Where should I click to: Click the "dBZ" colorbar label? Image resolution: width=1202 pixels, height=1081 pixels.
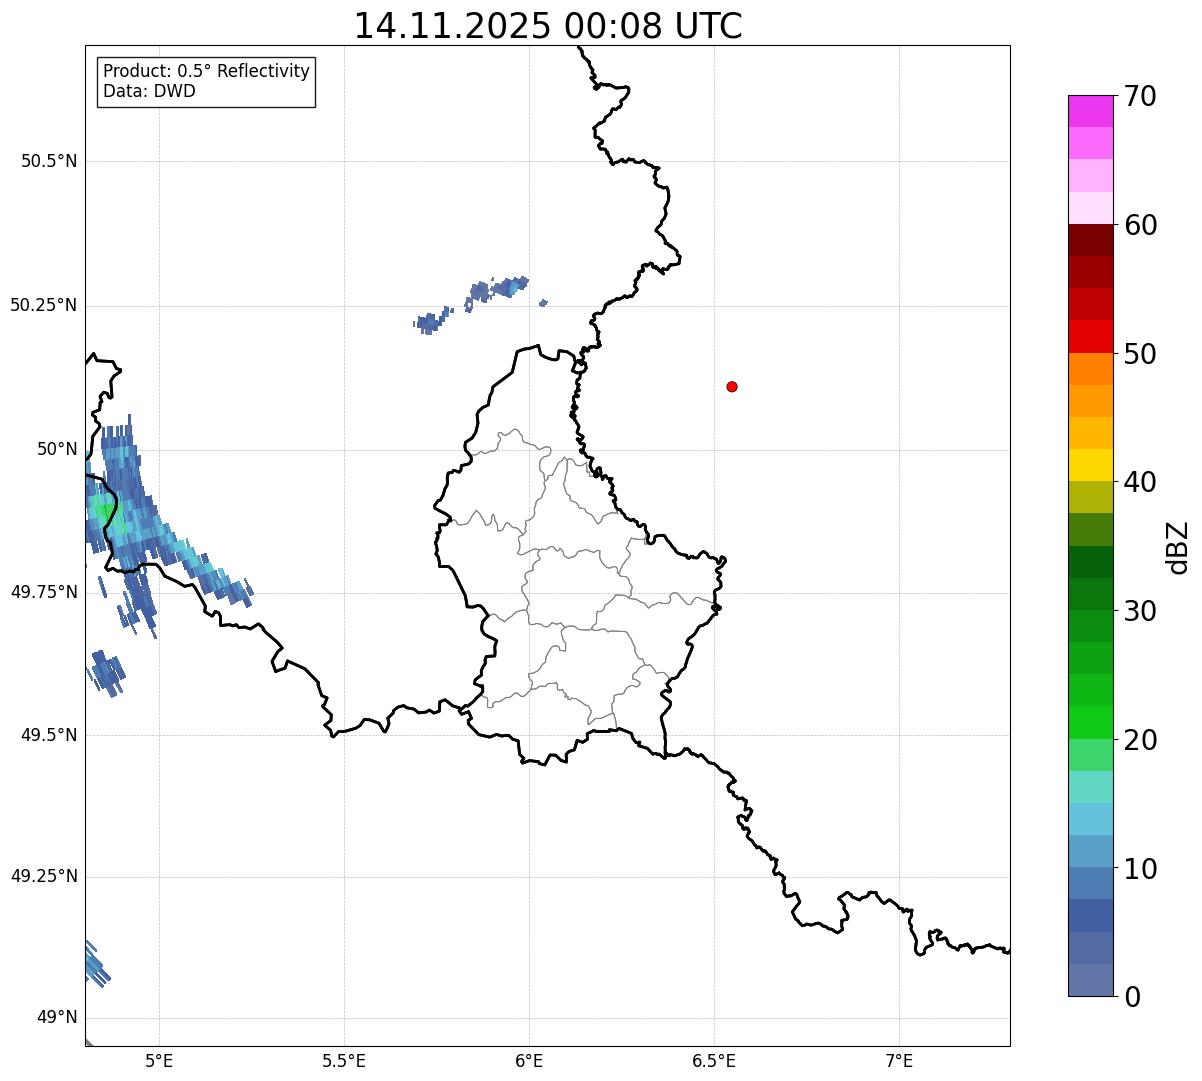pyautogui.click(x=1178, y=547)
